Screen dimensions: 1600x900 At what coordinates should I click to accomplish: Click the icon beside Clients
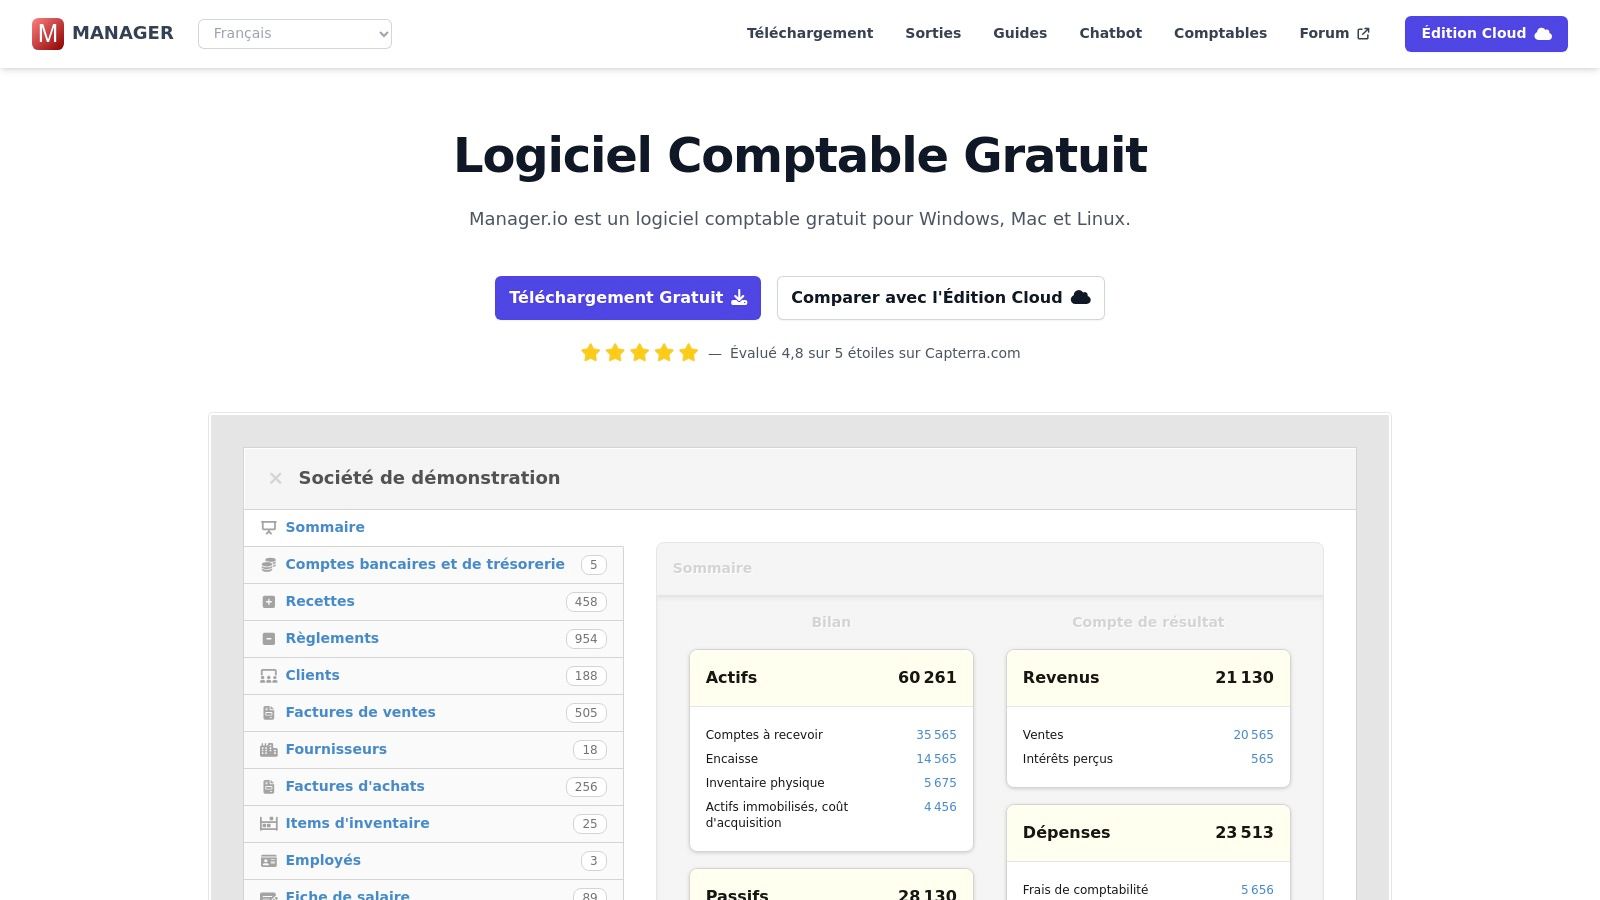click(x=268, y=676)
